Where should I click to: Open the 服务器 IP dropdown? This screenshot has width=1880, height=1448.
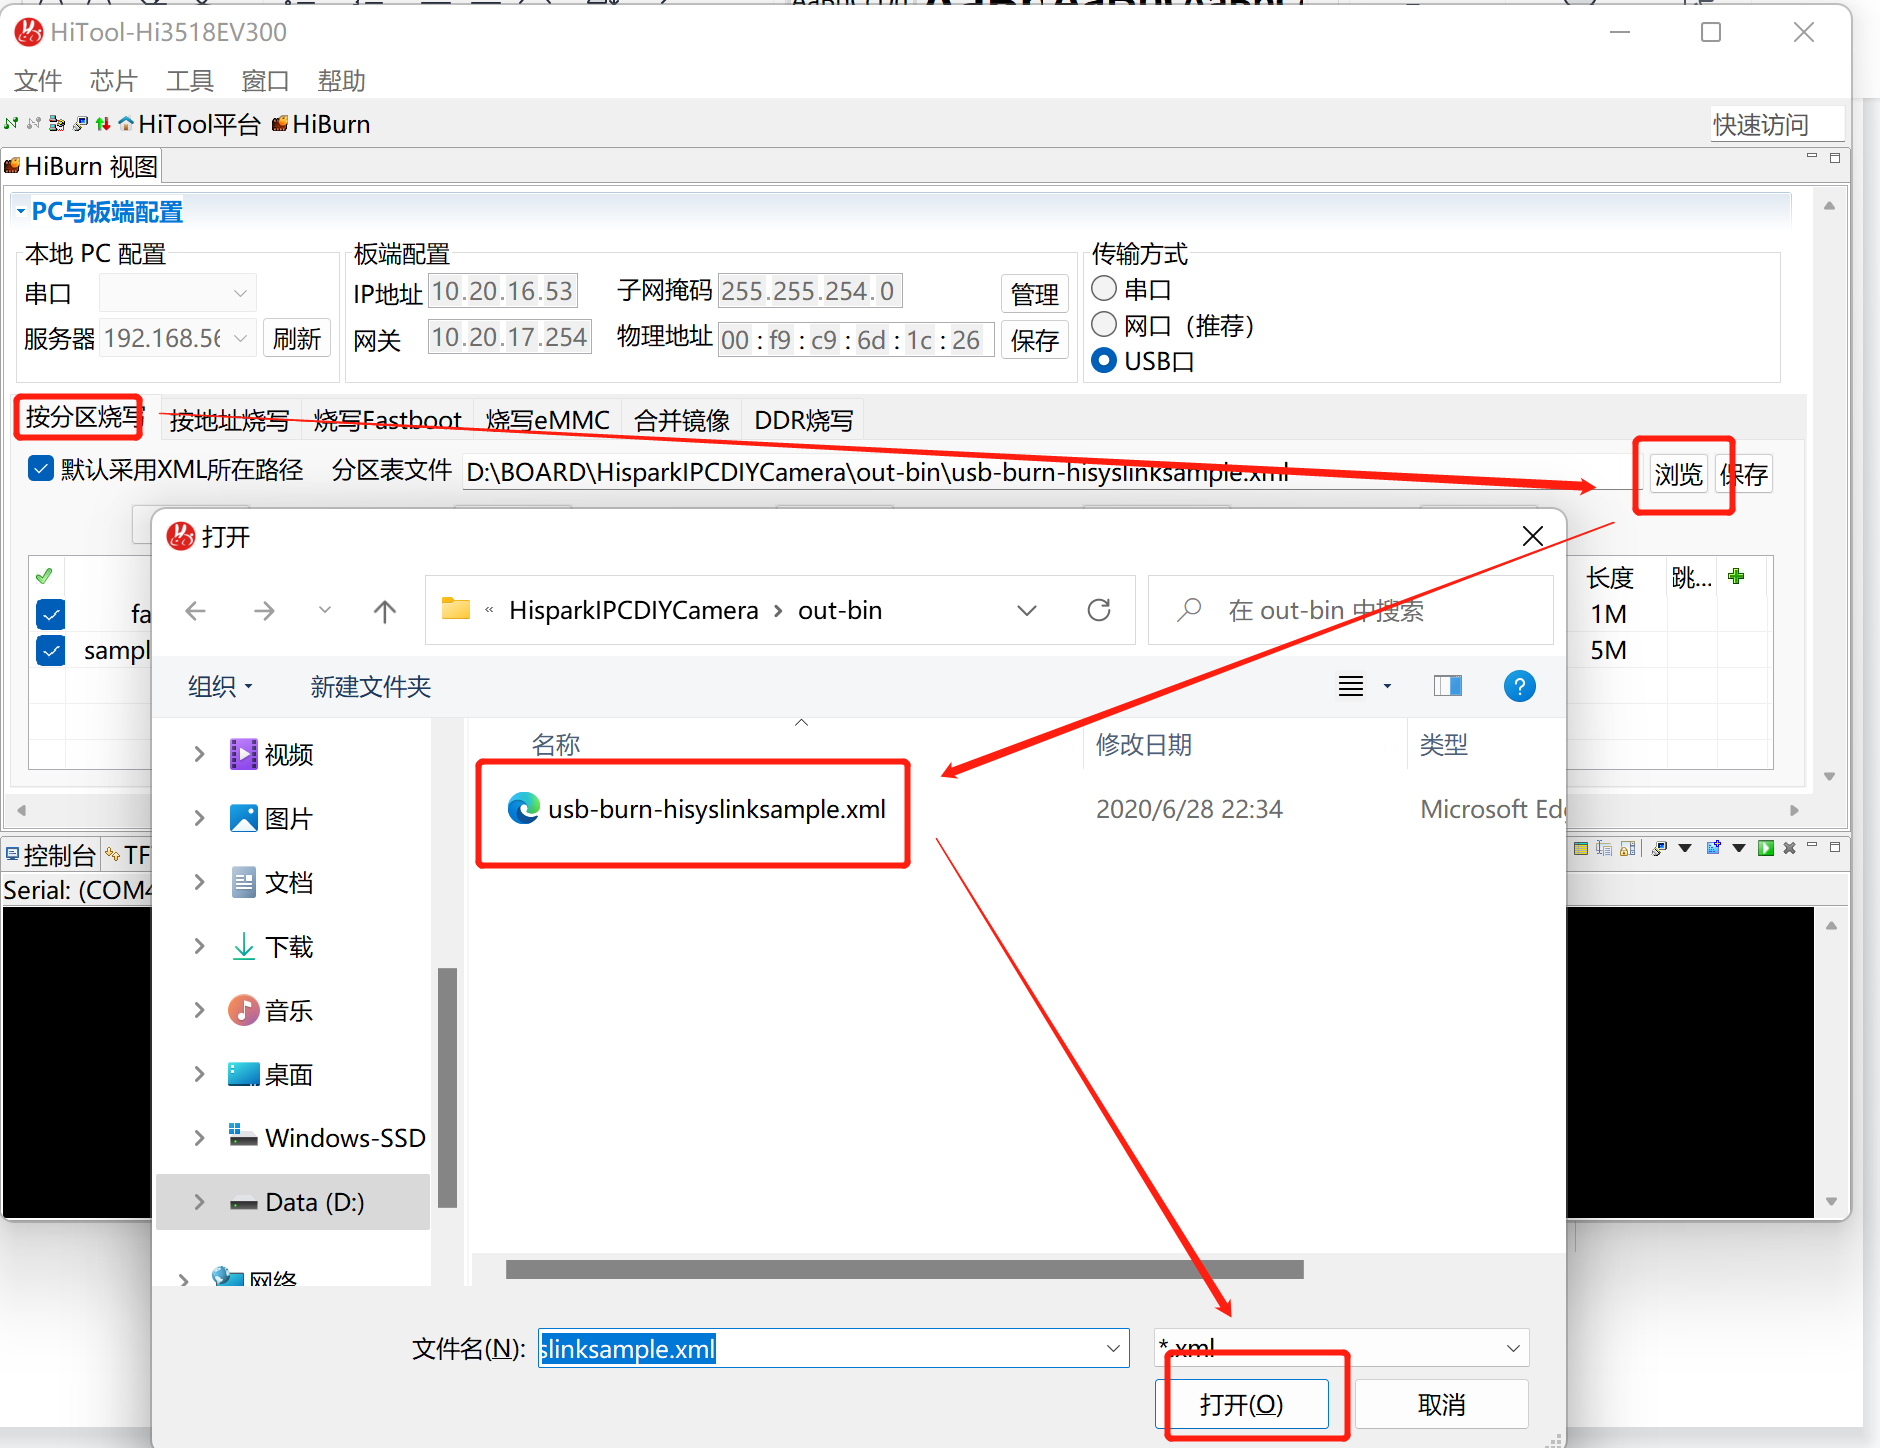click(240, 339)
